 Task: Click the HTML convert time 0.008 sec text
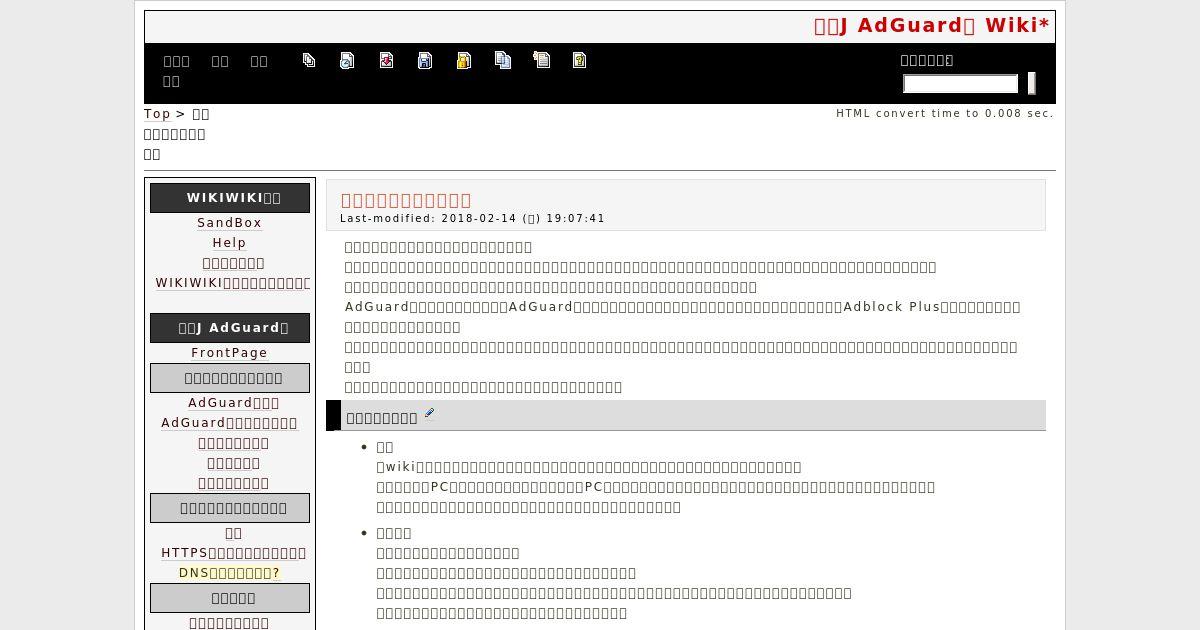pos(945,113)
